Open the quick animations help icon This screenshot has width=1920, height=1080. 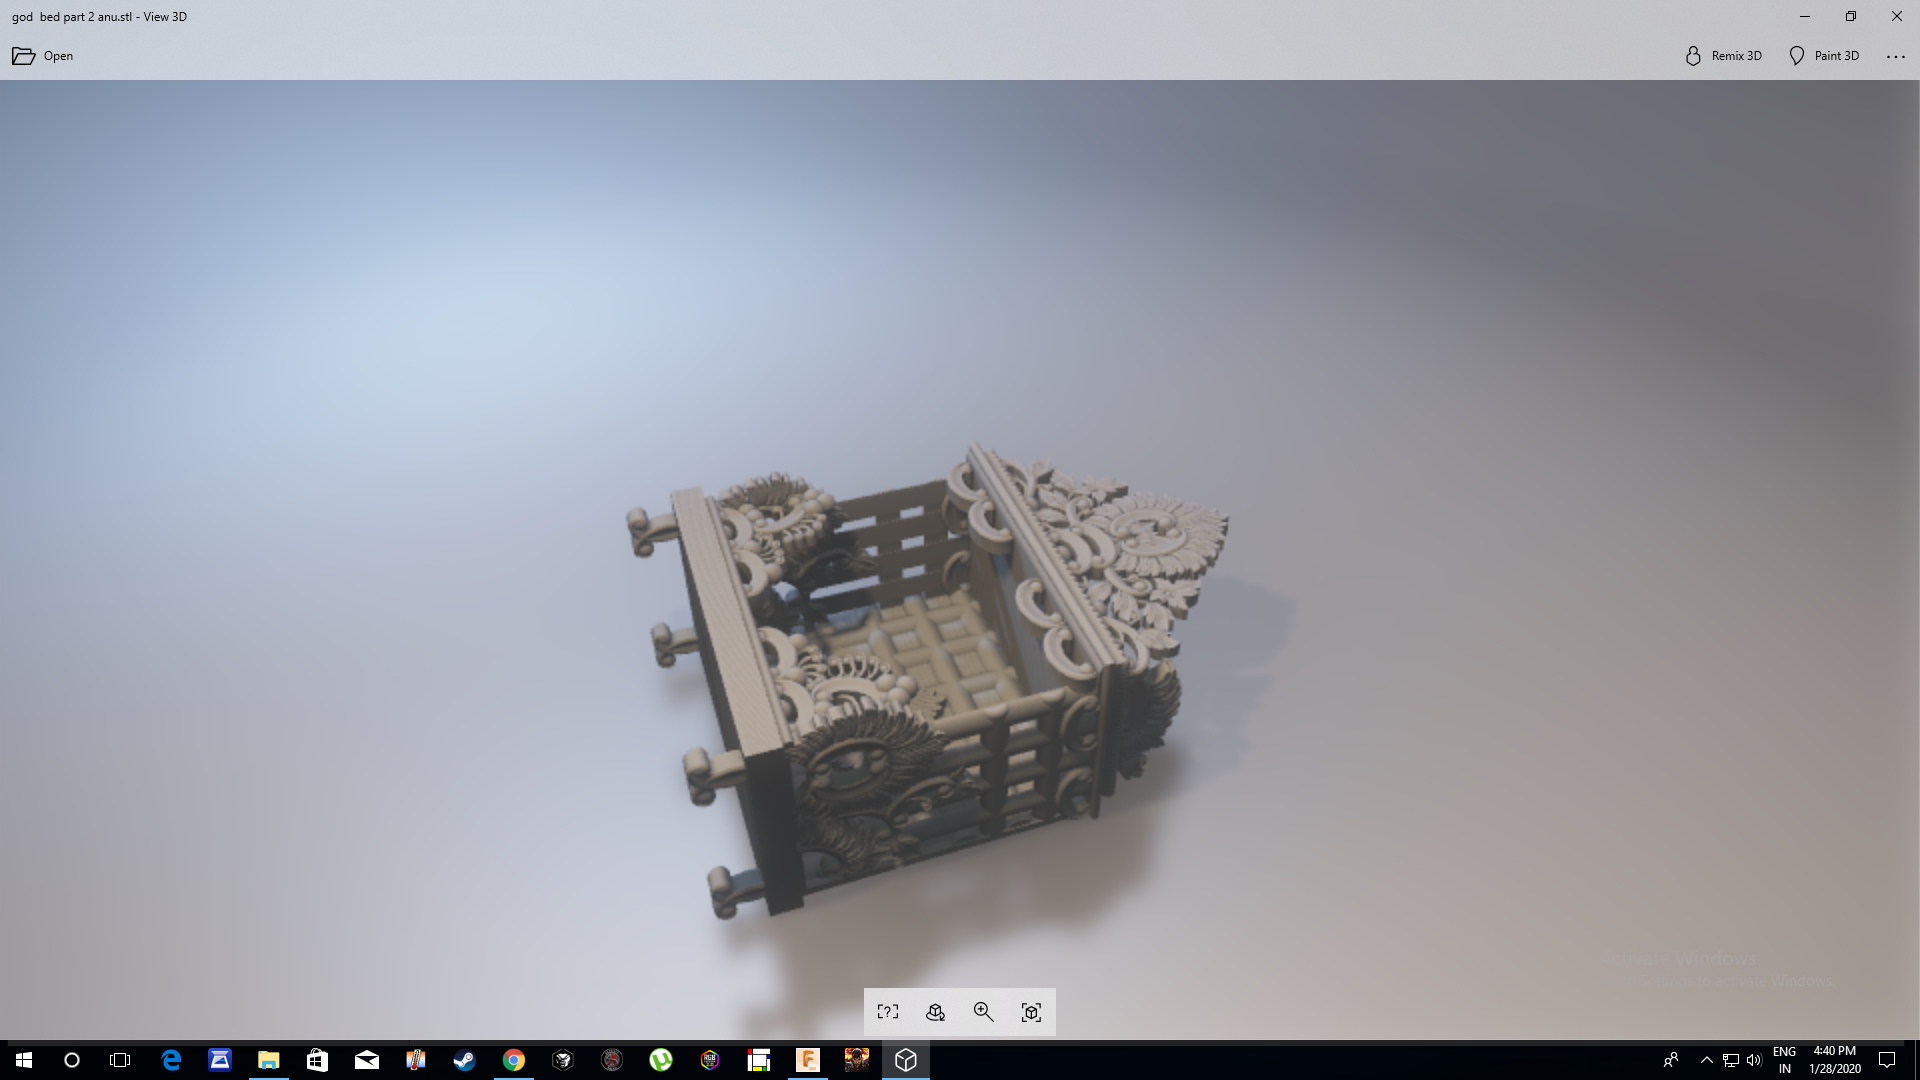(x=887, y=1011)
